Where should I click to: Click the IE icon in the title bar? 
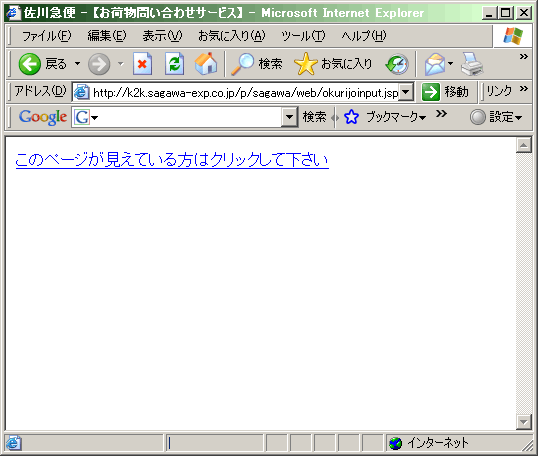point(13,13)
